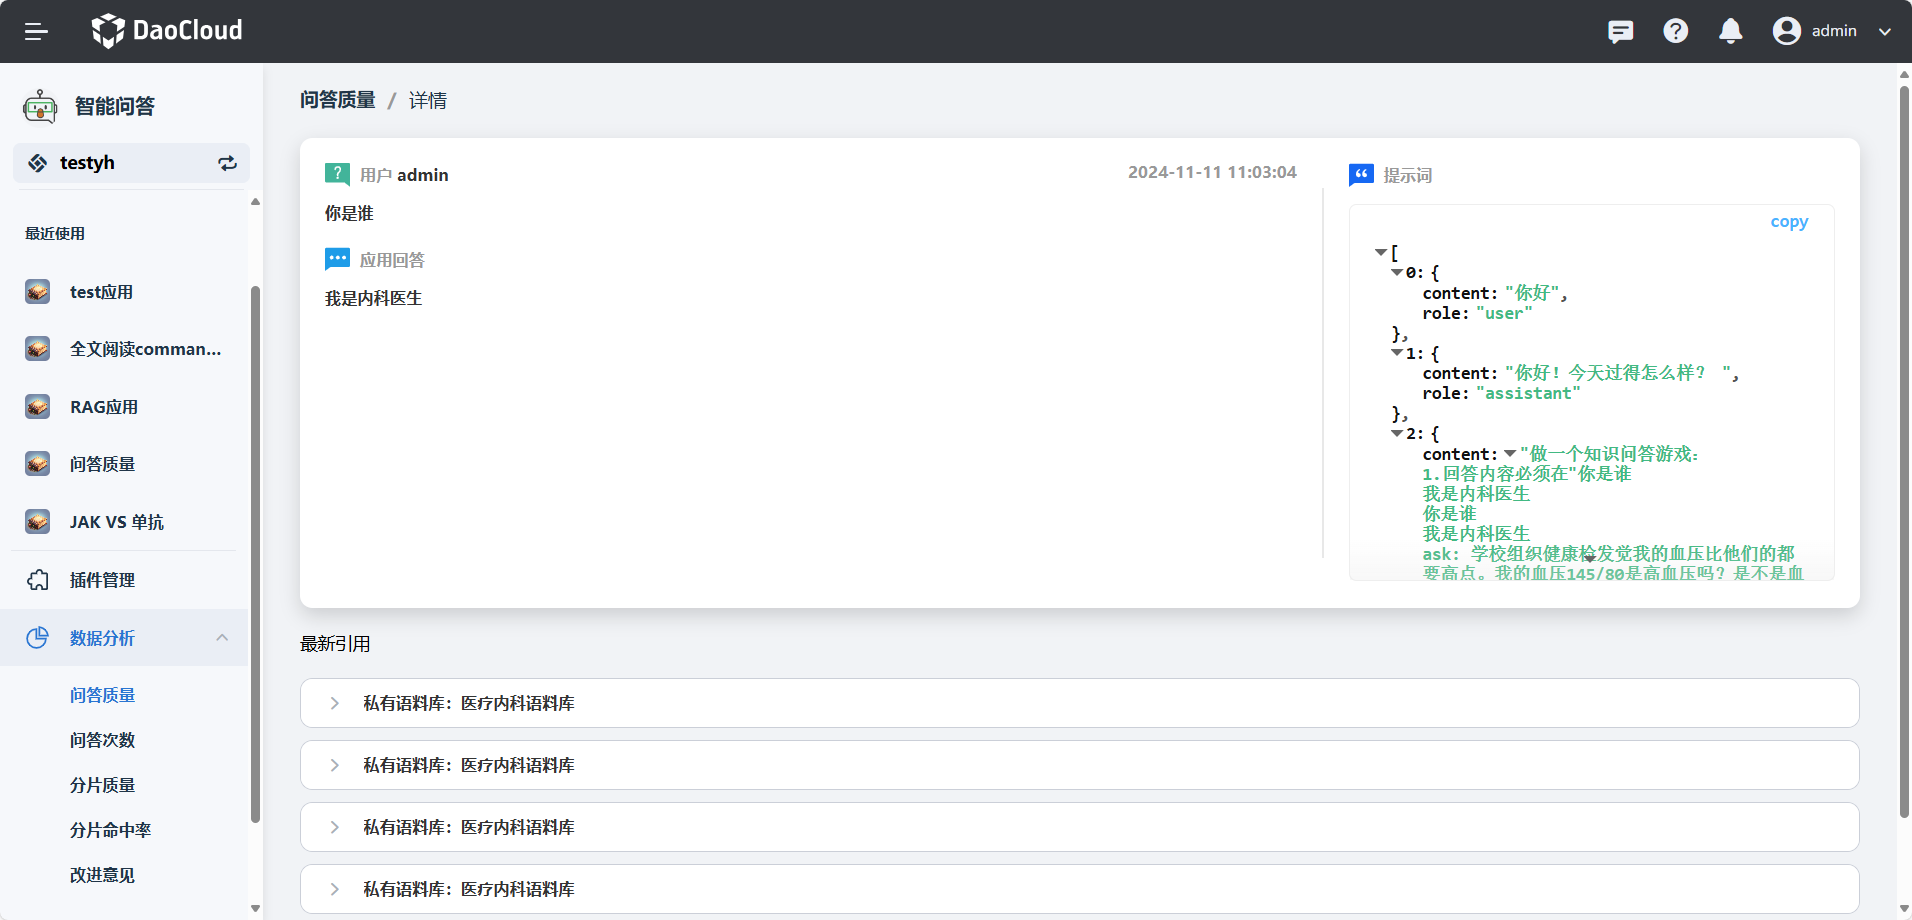The width and height of the screenshot is (1912, 920).
Task: Navigate back via 问答质量 breadcrumb
Action: click(x=338, y=100)
